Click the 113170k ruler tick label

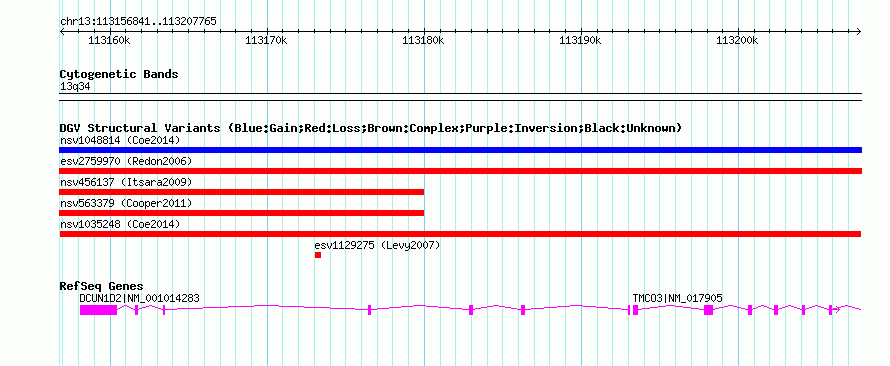point(267,41)
